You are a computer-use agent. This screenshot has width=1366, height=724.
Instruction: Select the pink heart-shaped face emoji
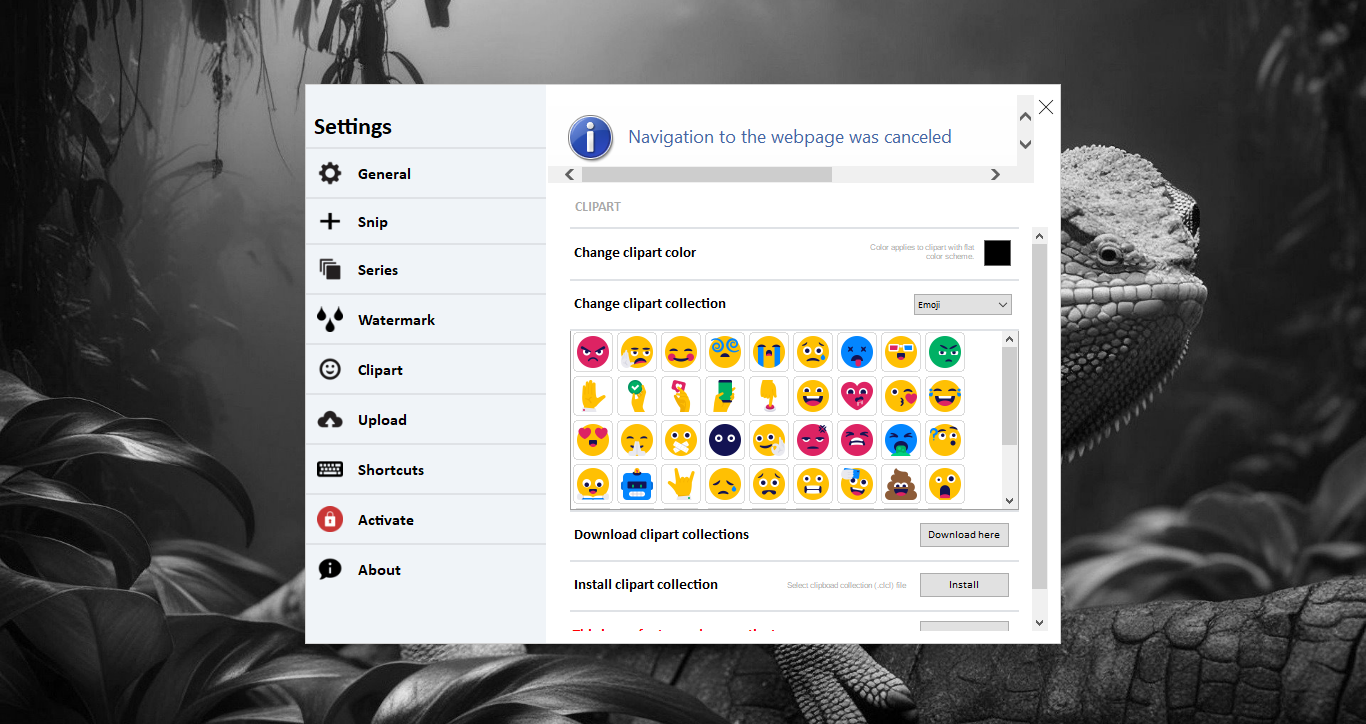coord(857,396)
